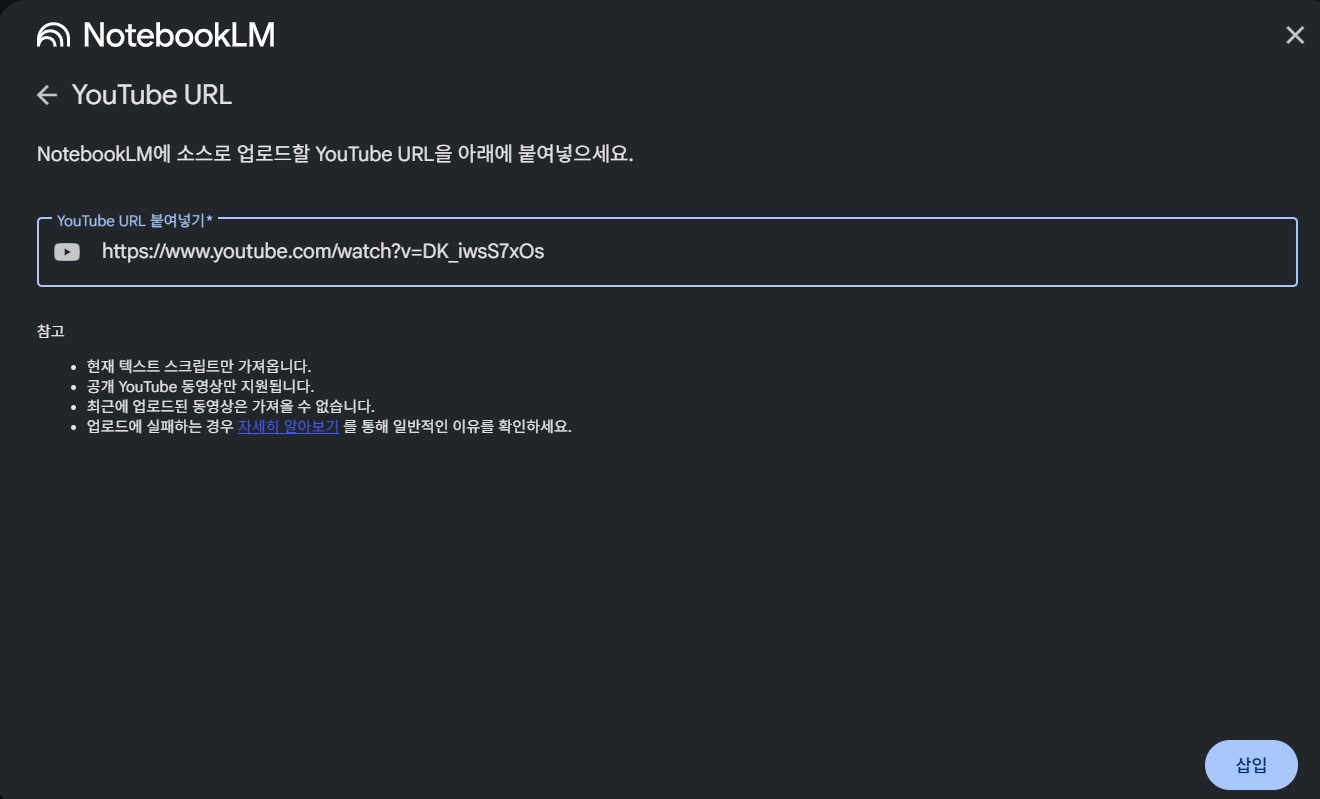This screenshot has height=799, width=1320.
Task: Select the '최근에 업로드된 동영상은' note line
Action: 231,406
